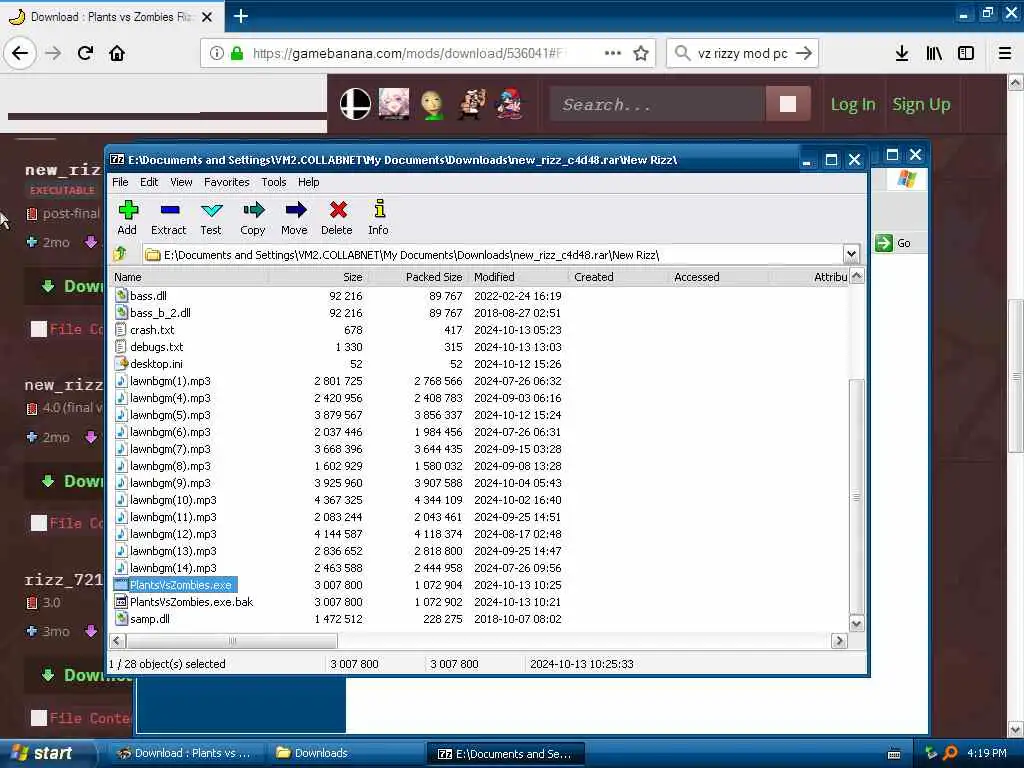
Task: Click the red Delete icon
Action: click(x=338, y=210)
